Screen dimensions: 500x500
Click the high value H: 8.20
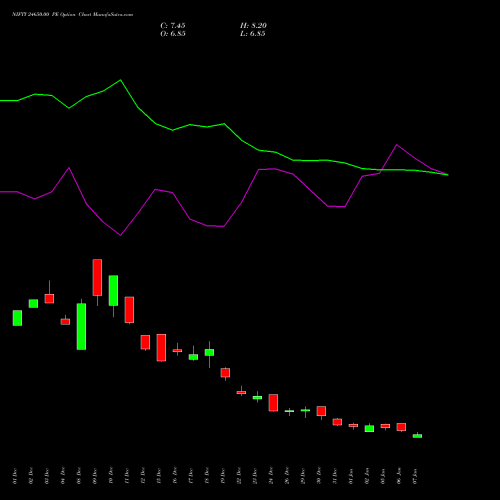tap(253, 25)
